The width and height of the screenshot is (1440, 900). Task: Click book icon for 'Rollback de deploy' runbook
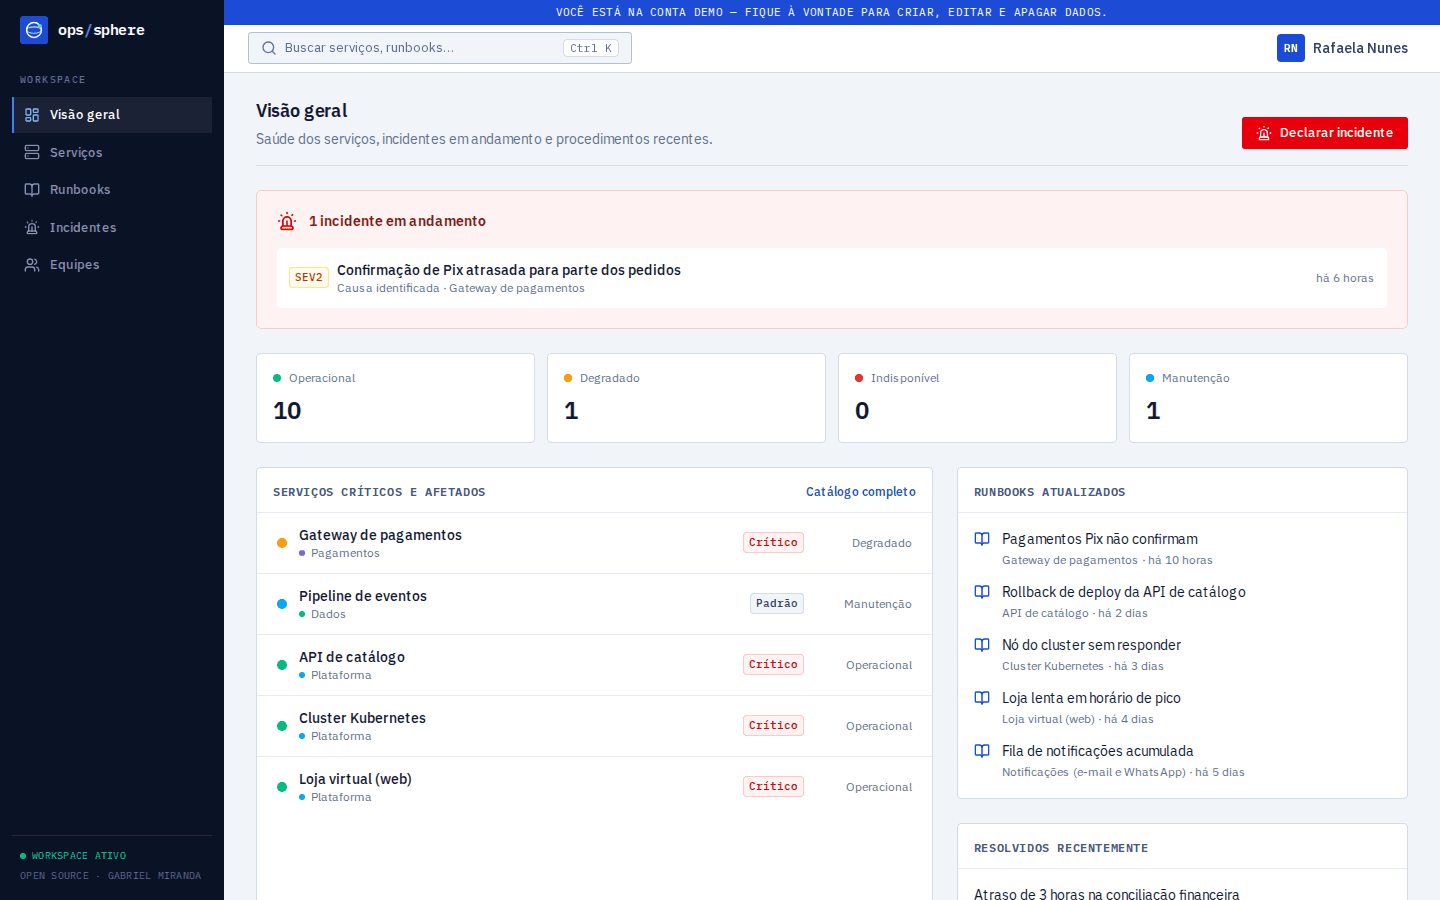982,592
